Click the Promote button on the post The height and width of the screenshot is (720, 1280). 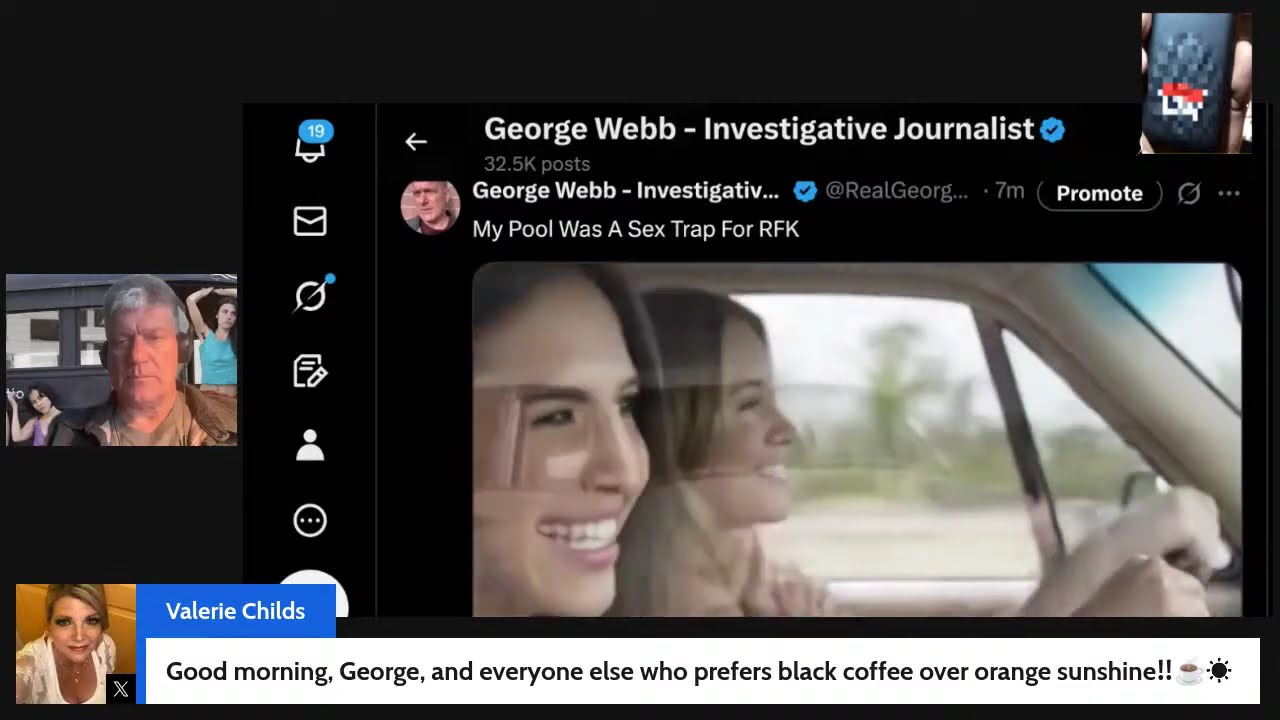coord(1099,193)
